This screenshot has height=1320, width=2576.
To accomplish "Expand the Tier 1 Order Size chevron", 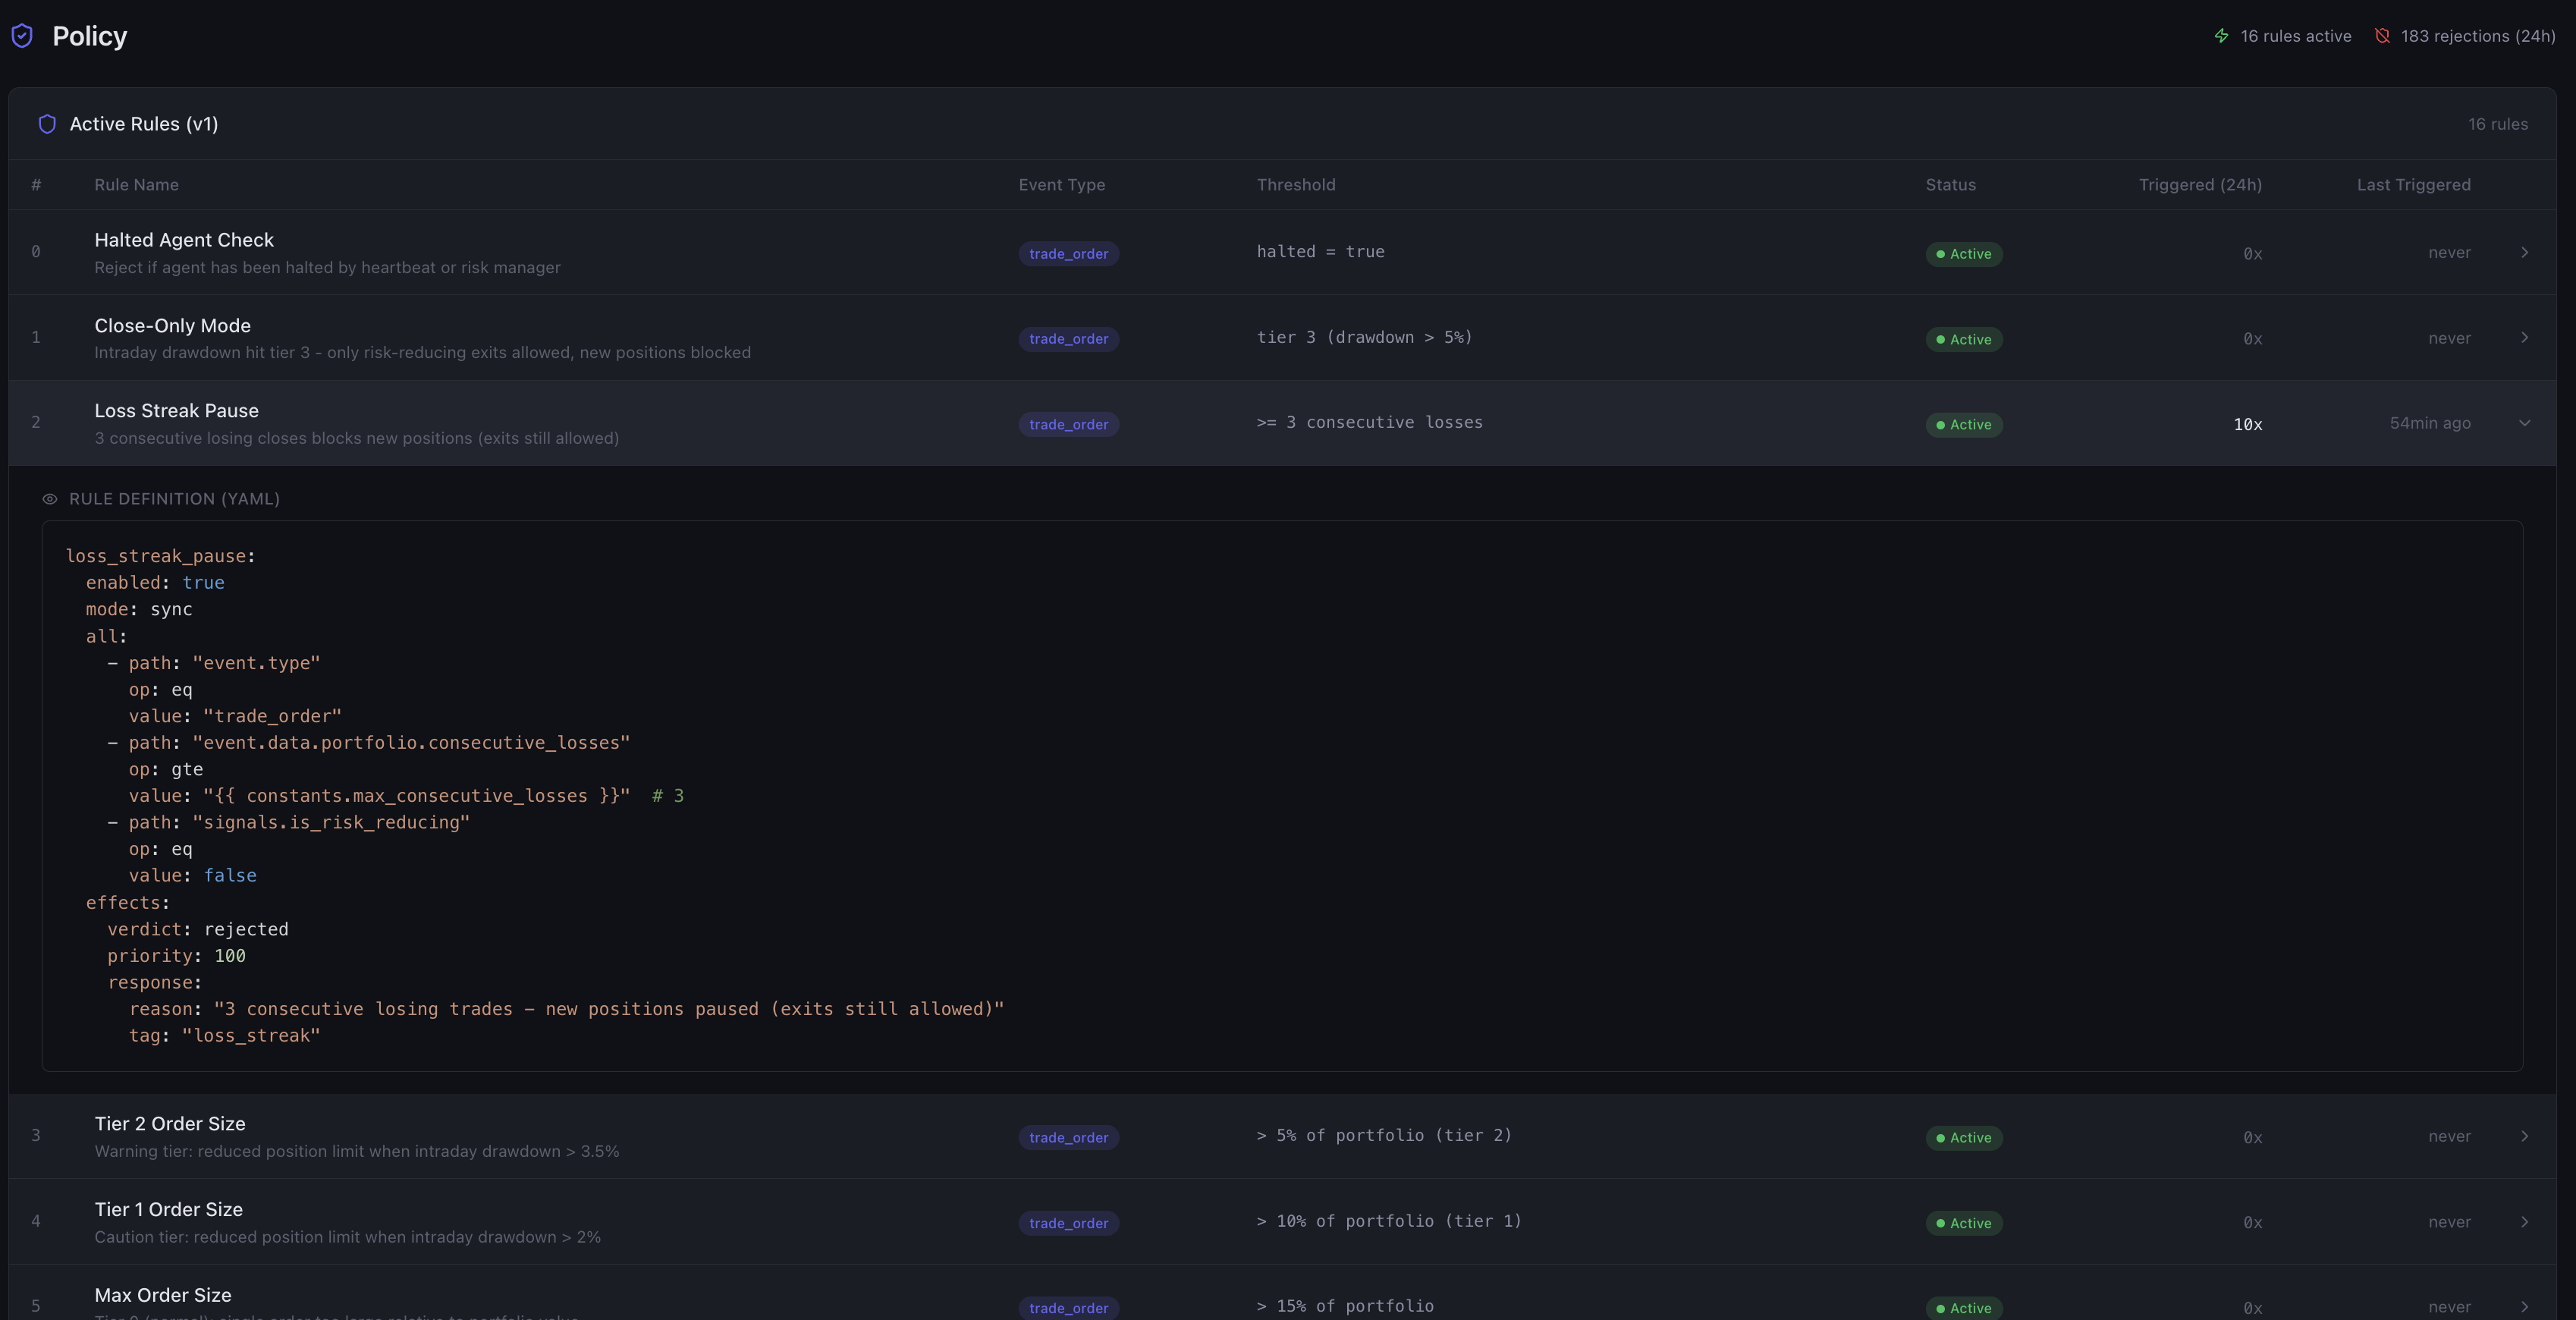I will click(2524, 1222).
